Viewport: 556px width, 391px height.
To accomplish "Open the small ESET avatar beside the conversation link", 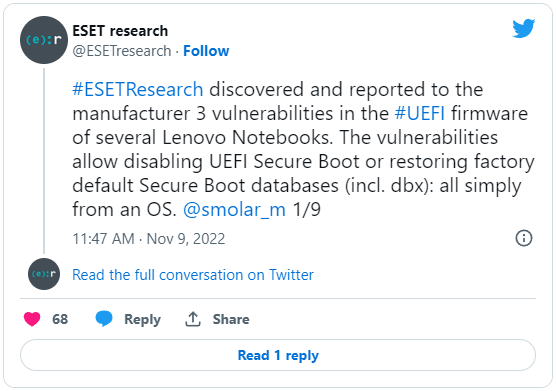I will tap(44, 274).
